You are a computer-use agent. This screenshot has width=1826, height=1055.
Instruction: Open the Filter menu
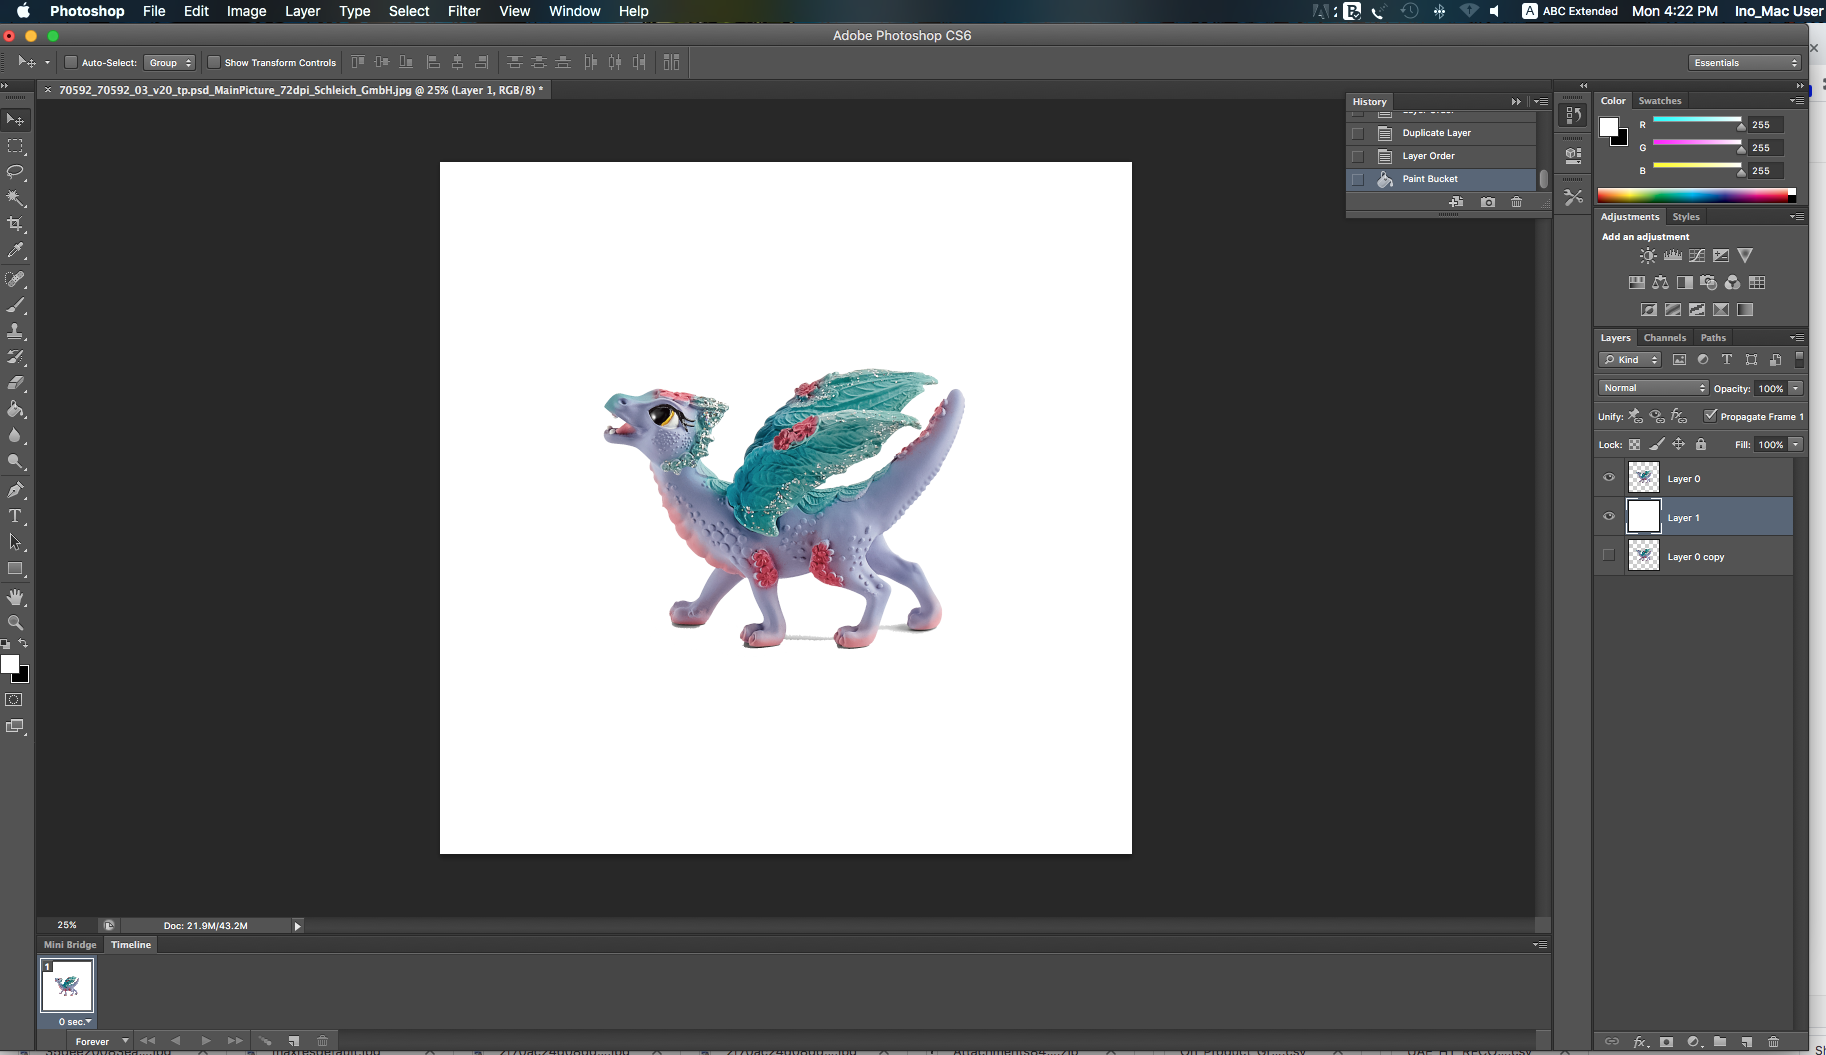click(x=464, y=11)
